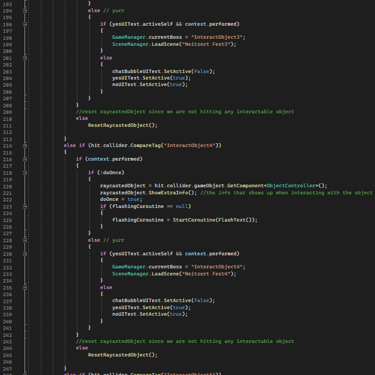
Task: Click line number 220 in the gutter
Action: (7, 186)
